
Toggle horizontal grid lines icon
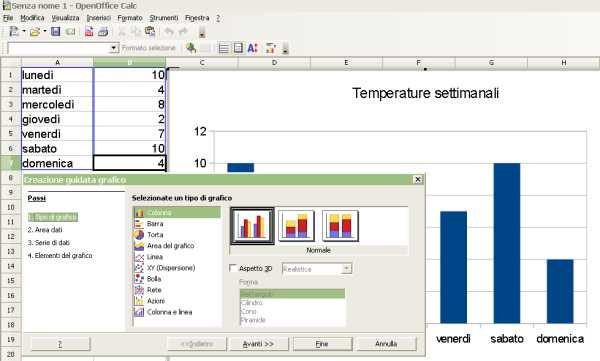pyautogui.click(x=224, y=48)
